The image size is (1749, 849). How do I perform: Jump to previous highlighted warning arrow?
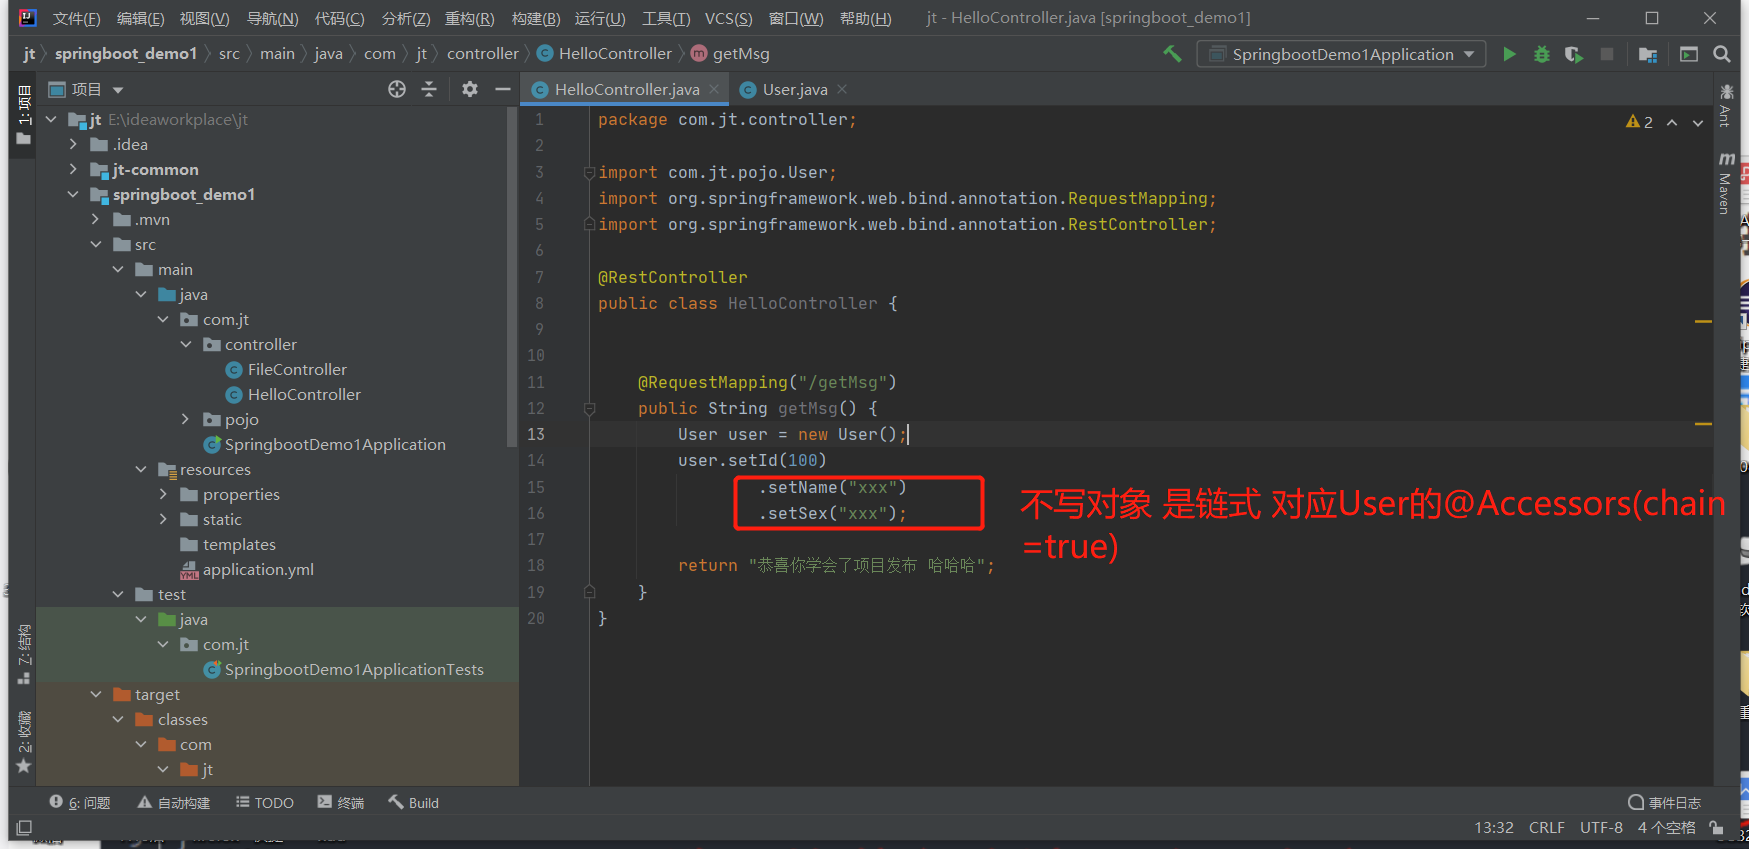pos(1672,122)
